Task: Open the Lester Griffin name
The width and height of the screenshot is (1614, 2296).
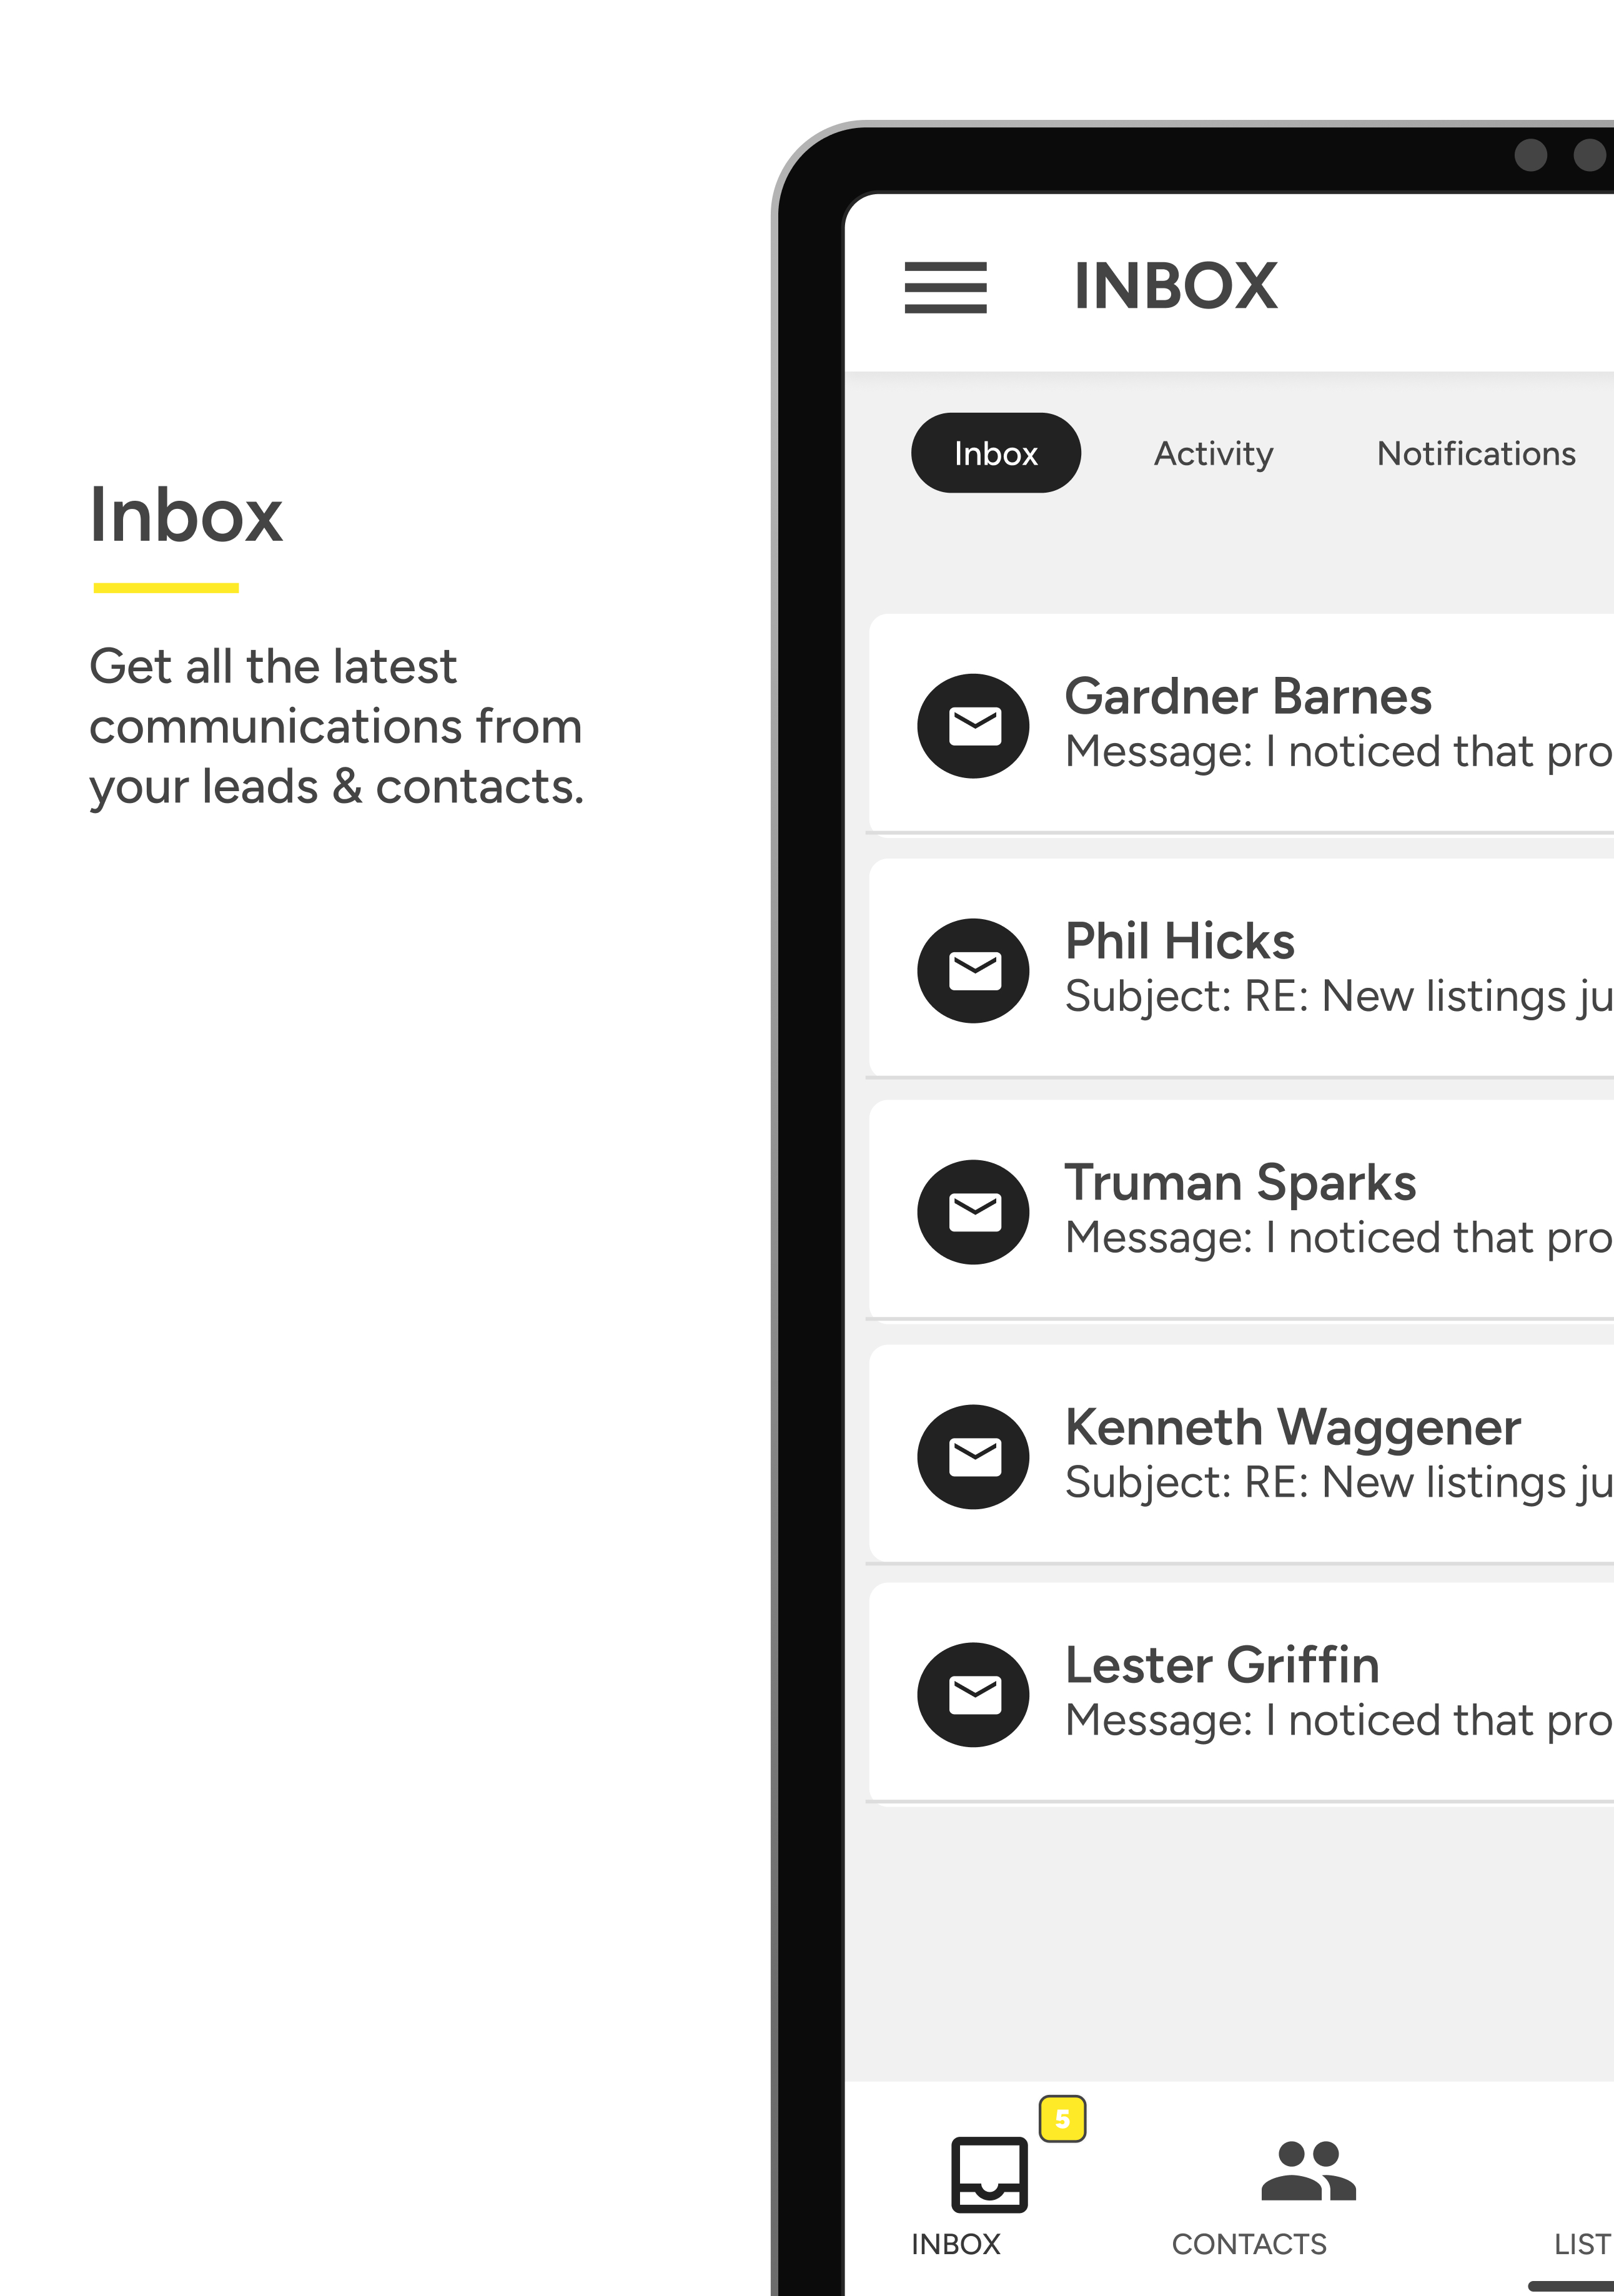Action: click(x=1222, y=1666)
